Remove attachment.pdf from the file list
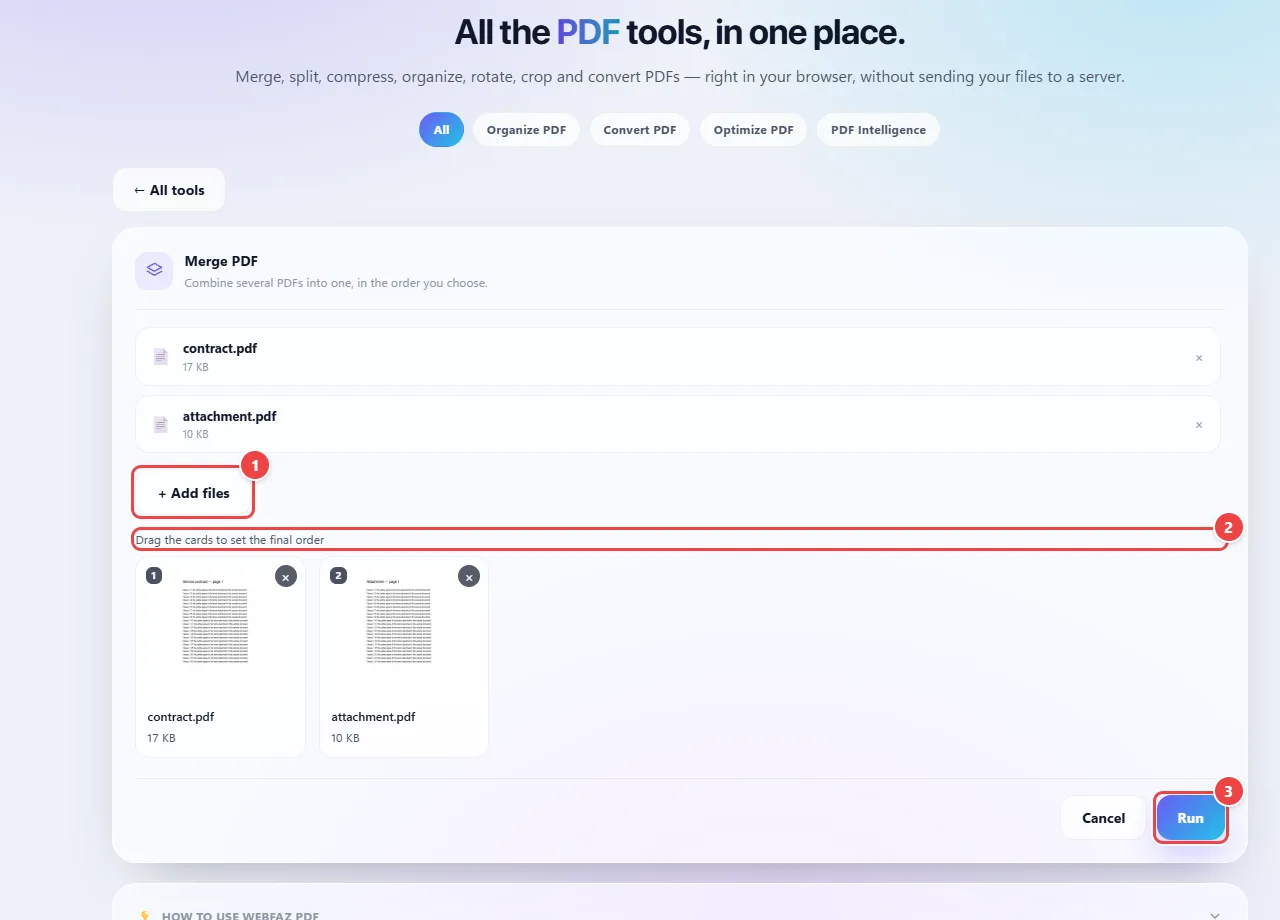This screenshot has width=1280, height=920. (x=1199, y=425)
